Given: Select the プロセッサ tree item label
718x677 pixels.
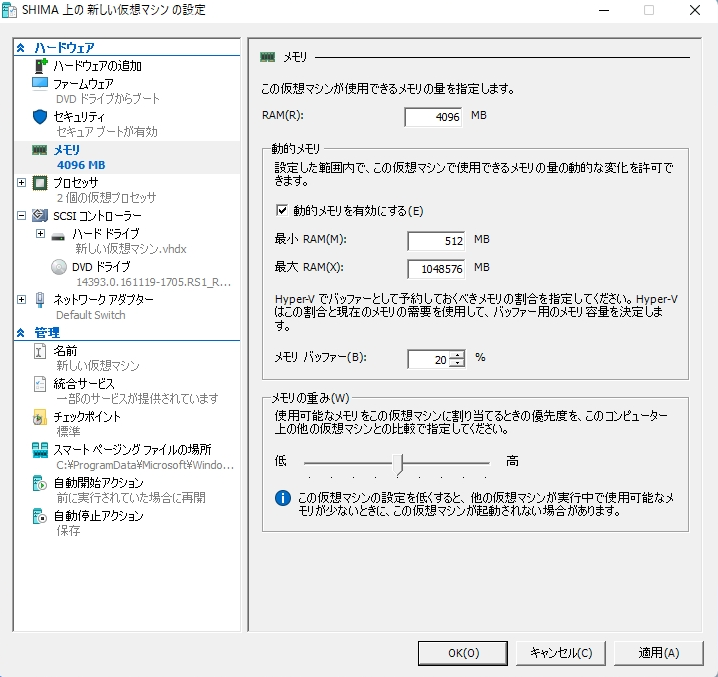Looking at the screenshot, I should click(x=76, y=183).
